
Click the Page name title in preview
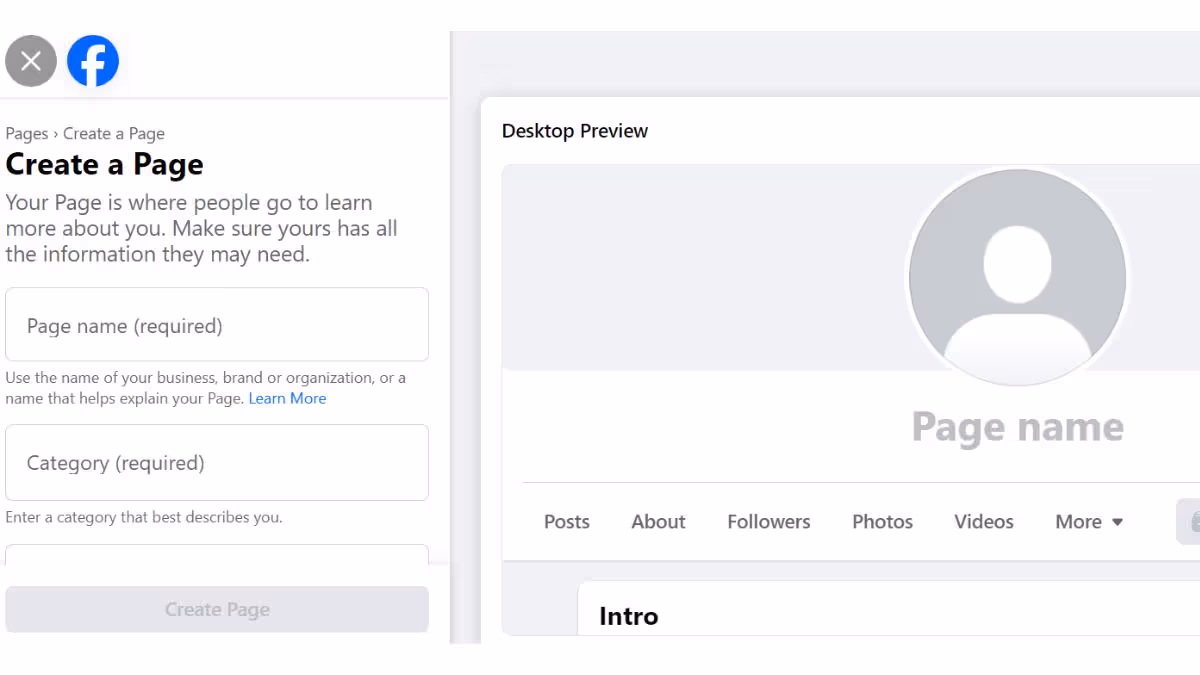(x=1017, y=428)
